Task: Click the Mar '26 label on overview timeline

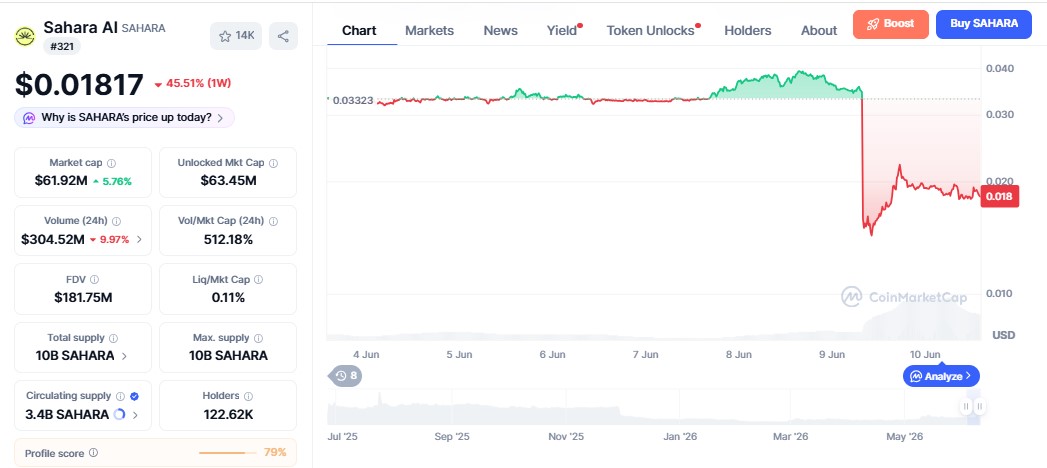Action: [791, 437]
